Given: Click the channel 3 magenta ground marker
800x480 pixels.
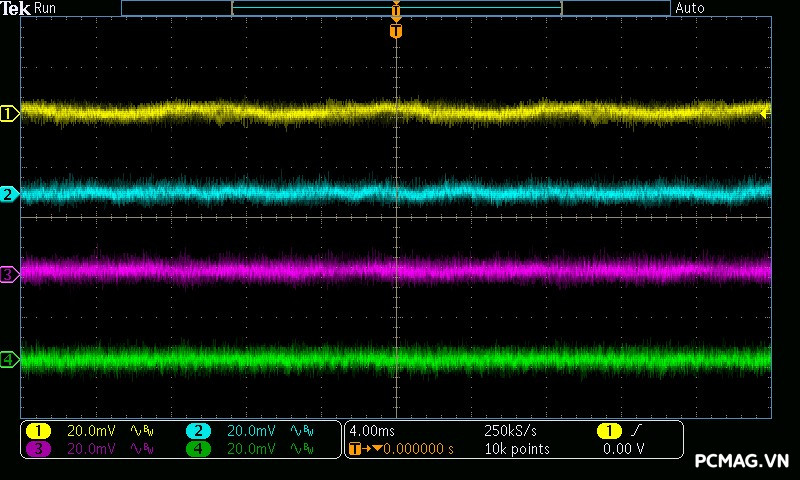Looking at the screenshot, I should (9, 273).
